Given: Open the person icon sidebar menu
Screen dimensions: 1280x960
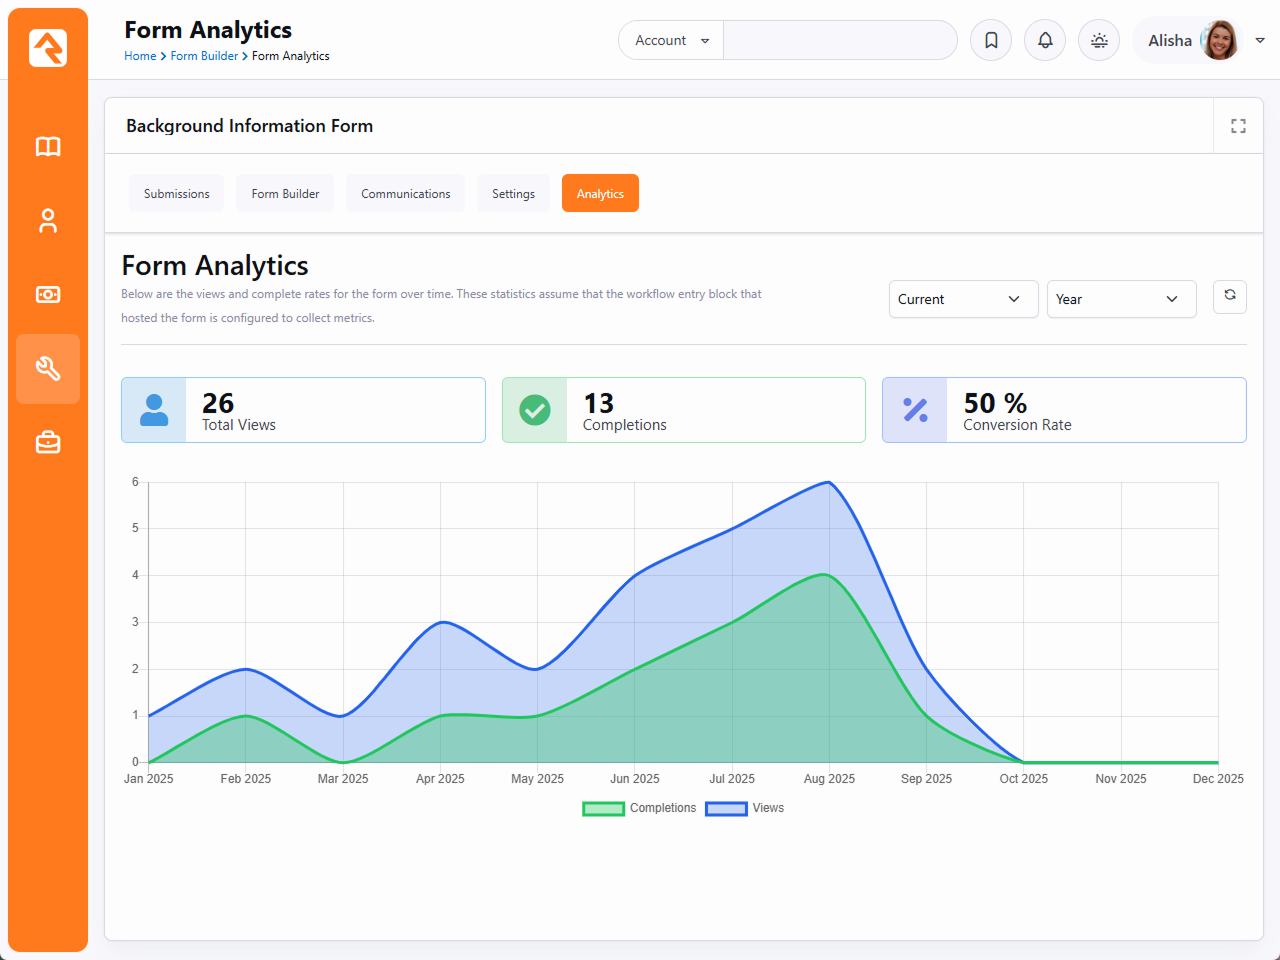Looking at the screenshot, I should [x=48, y=221].
